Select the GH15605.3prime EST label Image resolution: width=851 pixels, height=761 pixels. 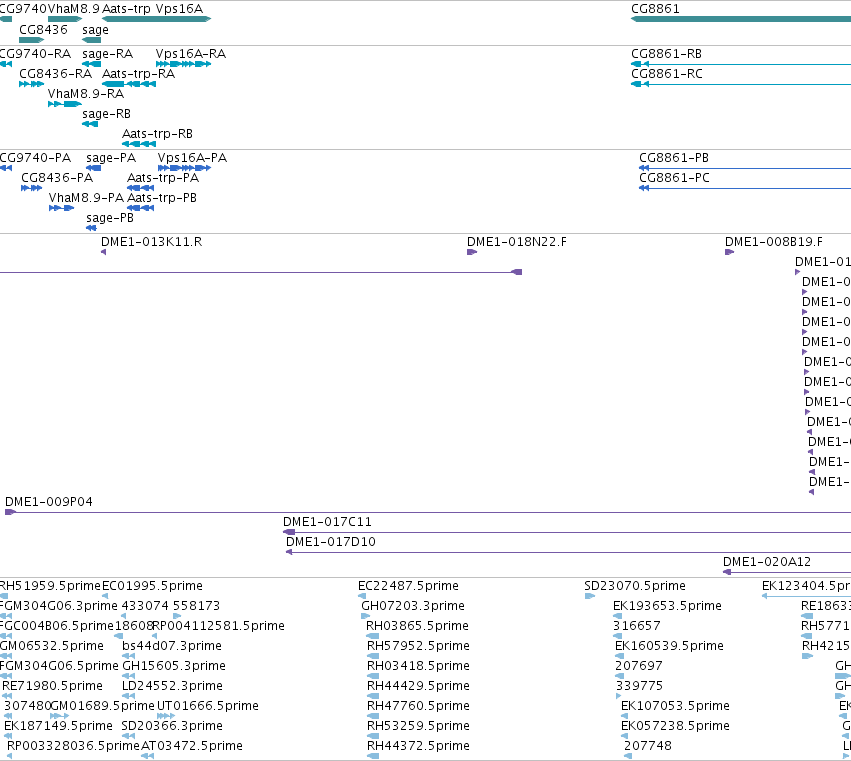[x=174, y=667]
